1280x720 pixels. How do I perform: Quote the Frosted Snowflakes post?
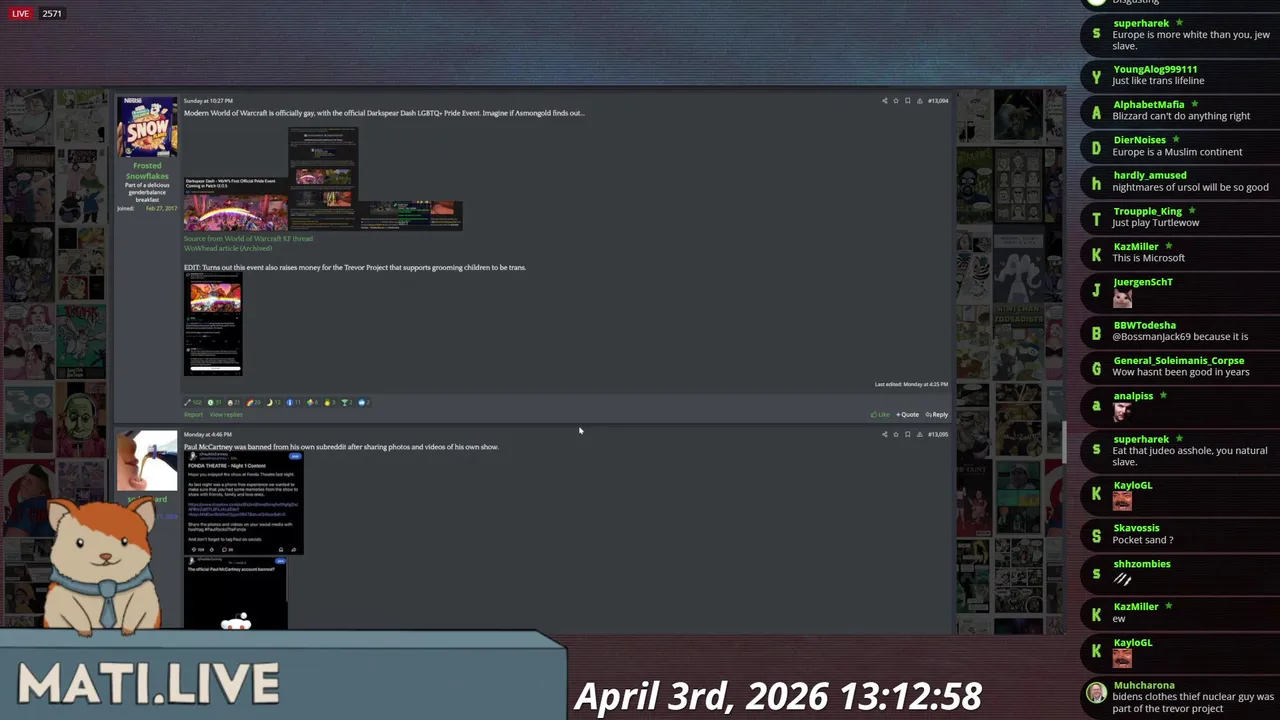(907, 414)
